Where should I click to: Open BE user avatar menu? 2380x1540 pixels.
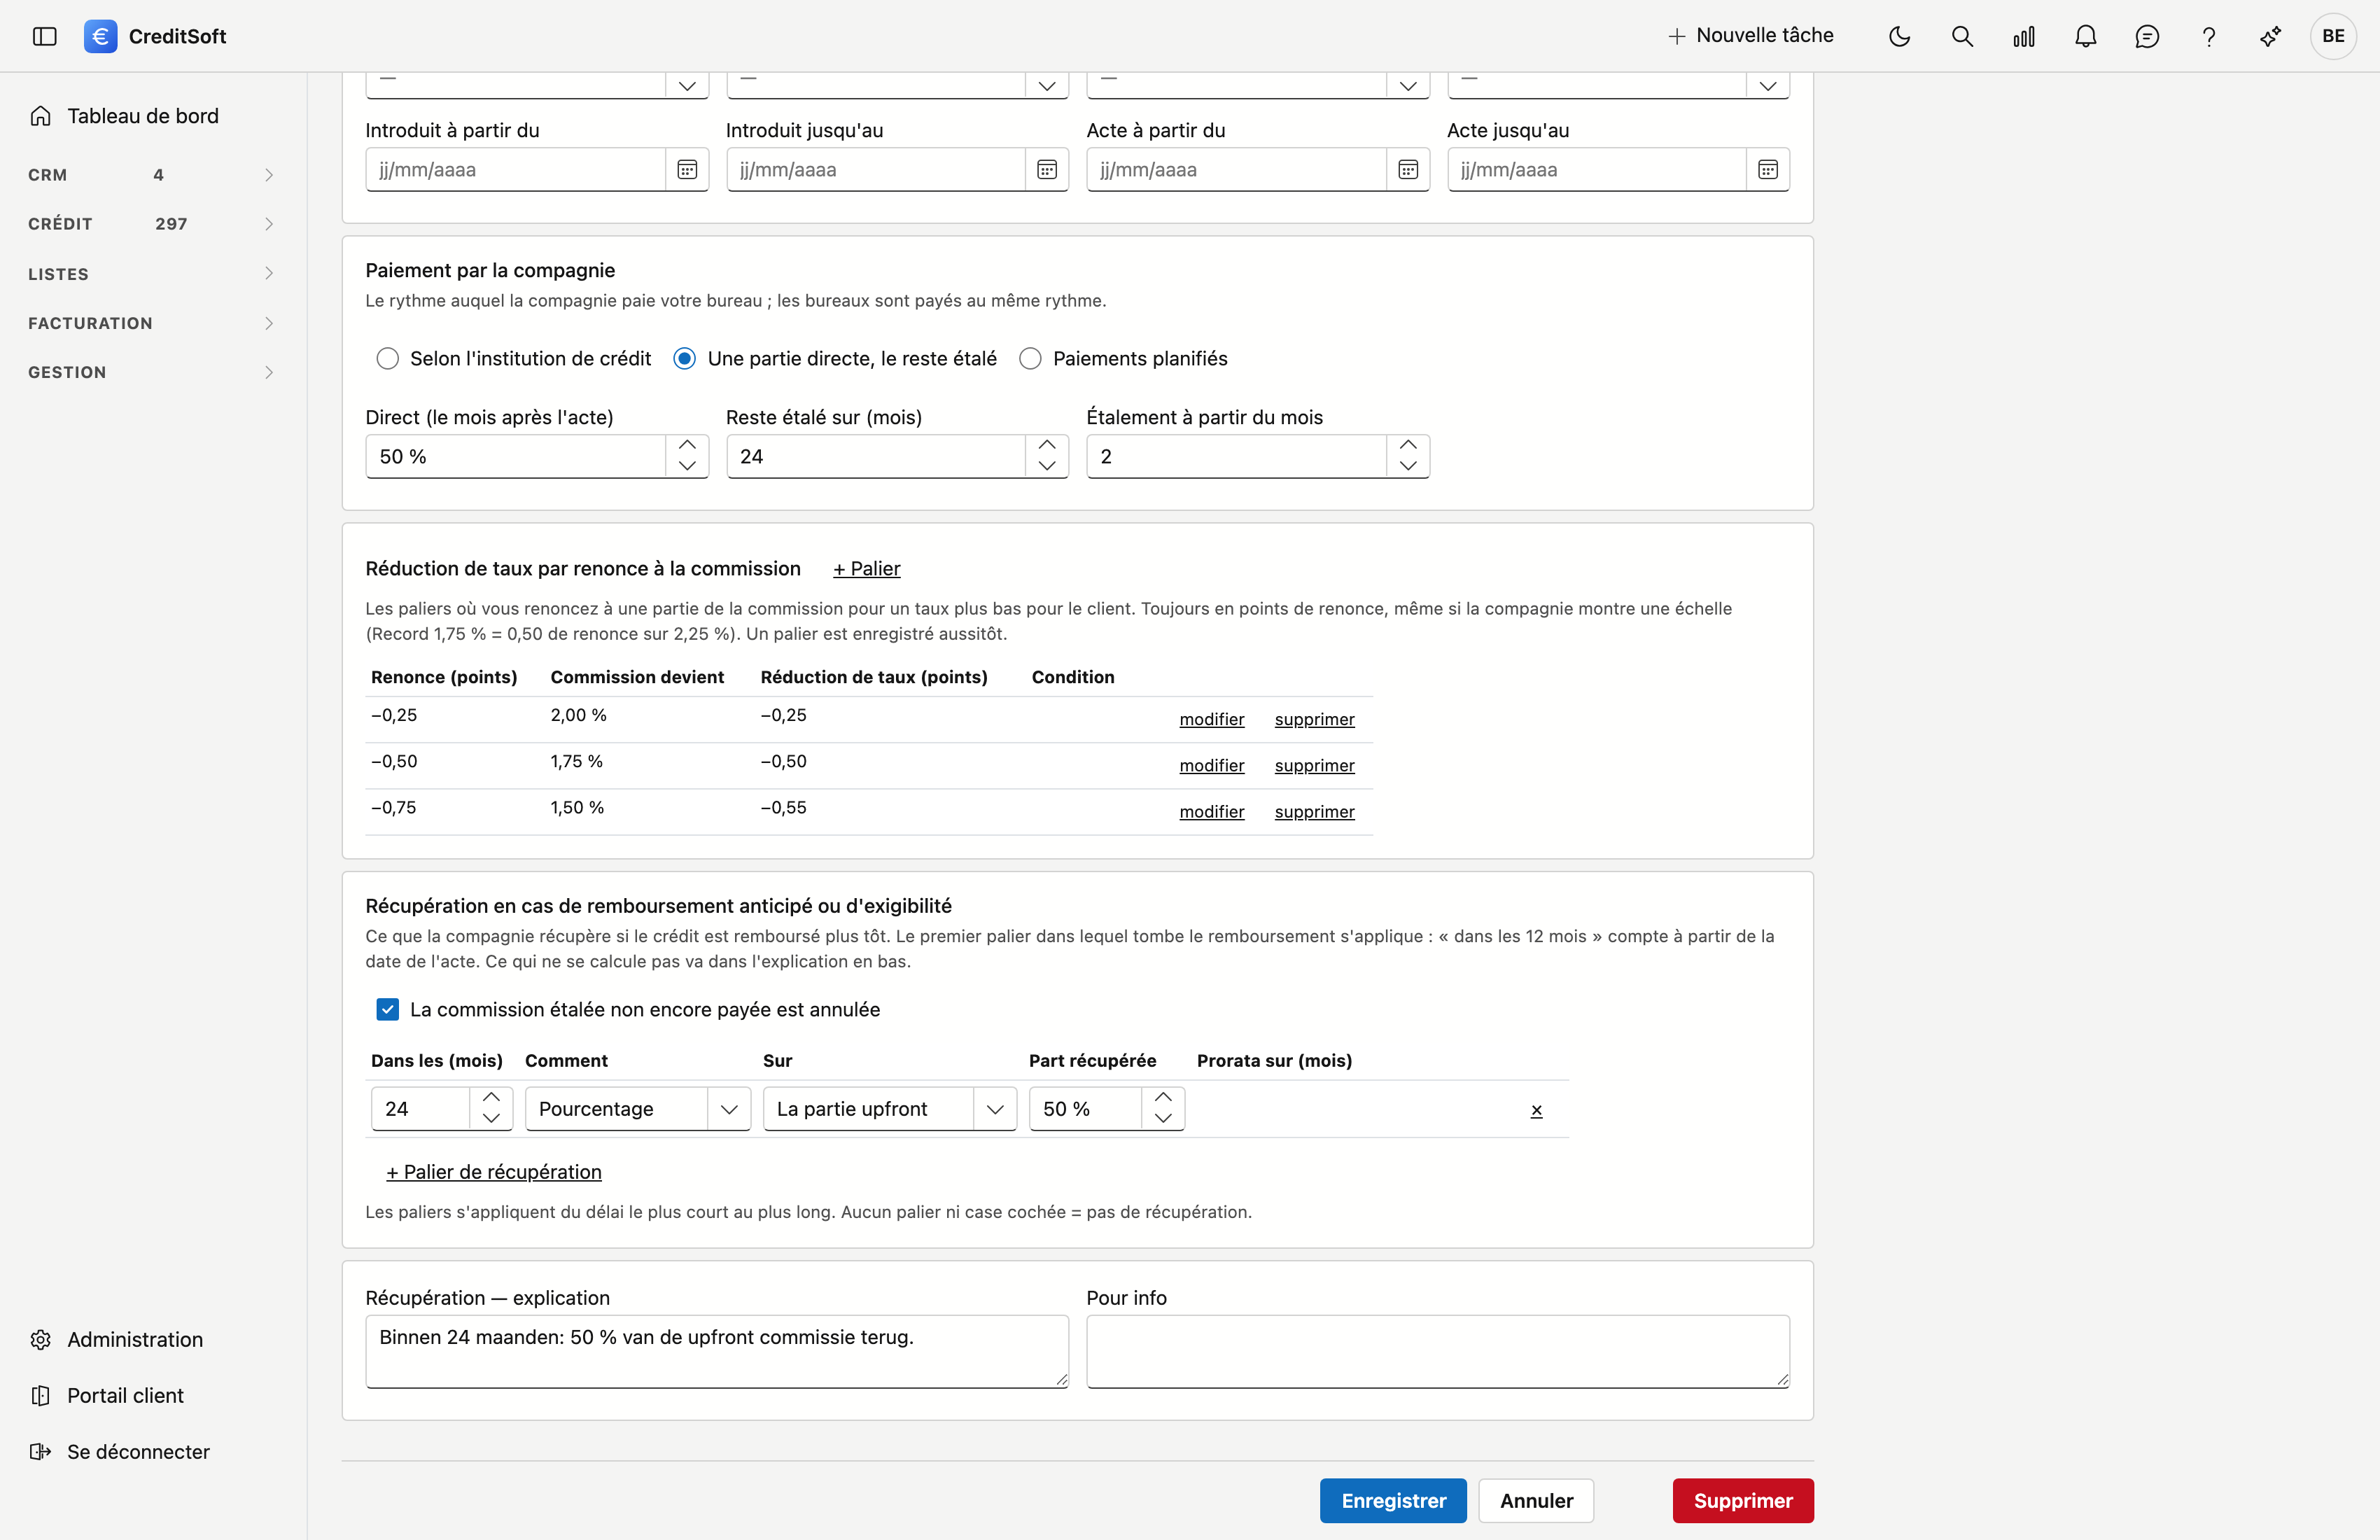[x=2333, y=36]
